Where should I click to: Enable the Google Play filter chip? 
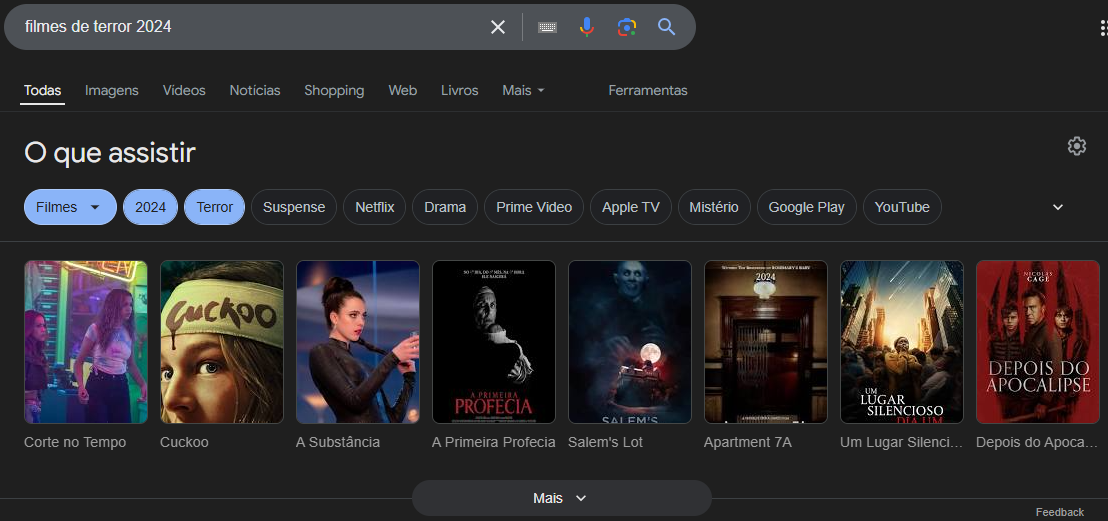[806, 207]
